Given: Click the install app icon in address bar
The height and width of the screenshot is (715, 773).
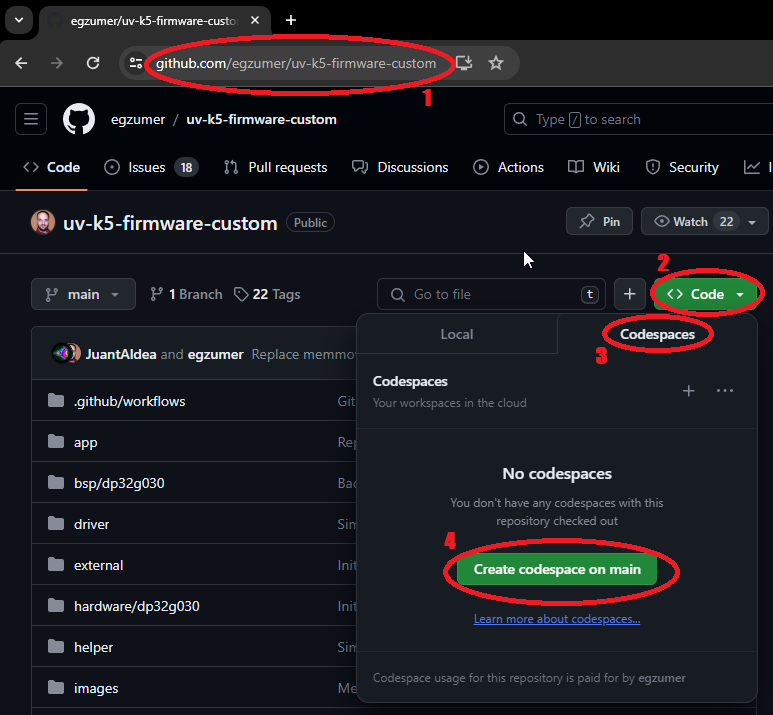Looking at the screenshot, I should [464, 63].
